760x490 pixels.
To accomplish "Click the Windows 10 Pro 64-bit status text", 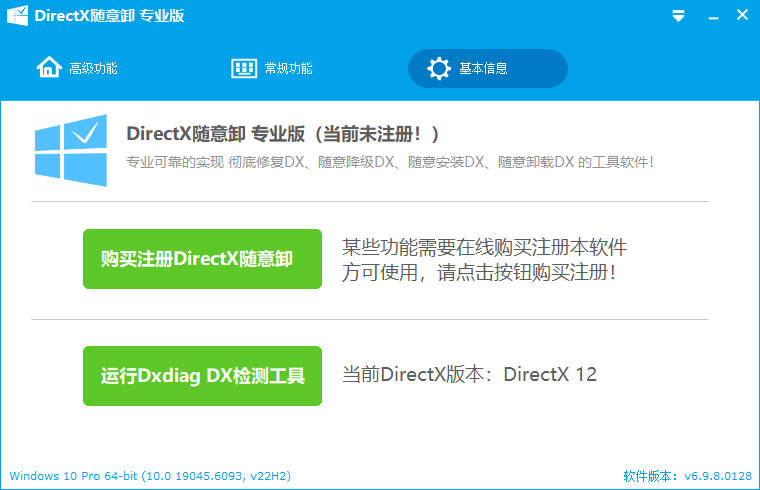I will 150,476.
